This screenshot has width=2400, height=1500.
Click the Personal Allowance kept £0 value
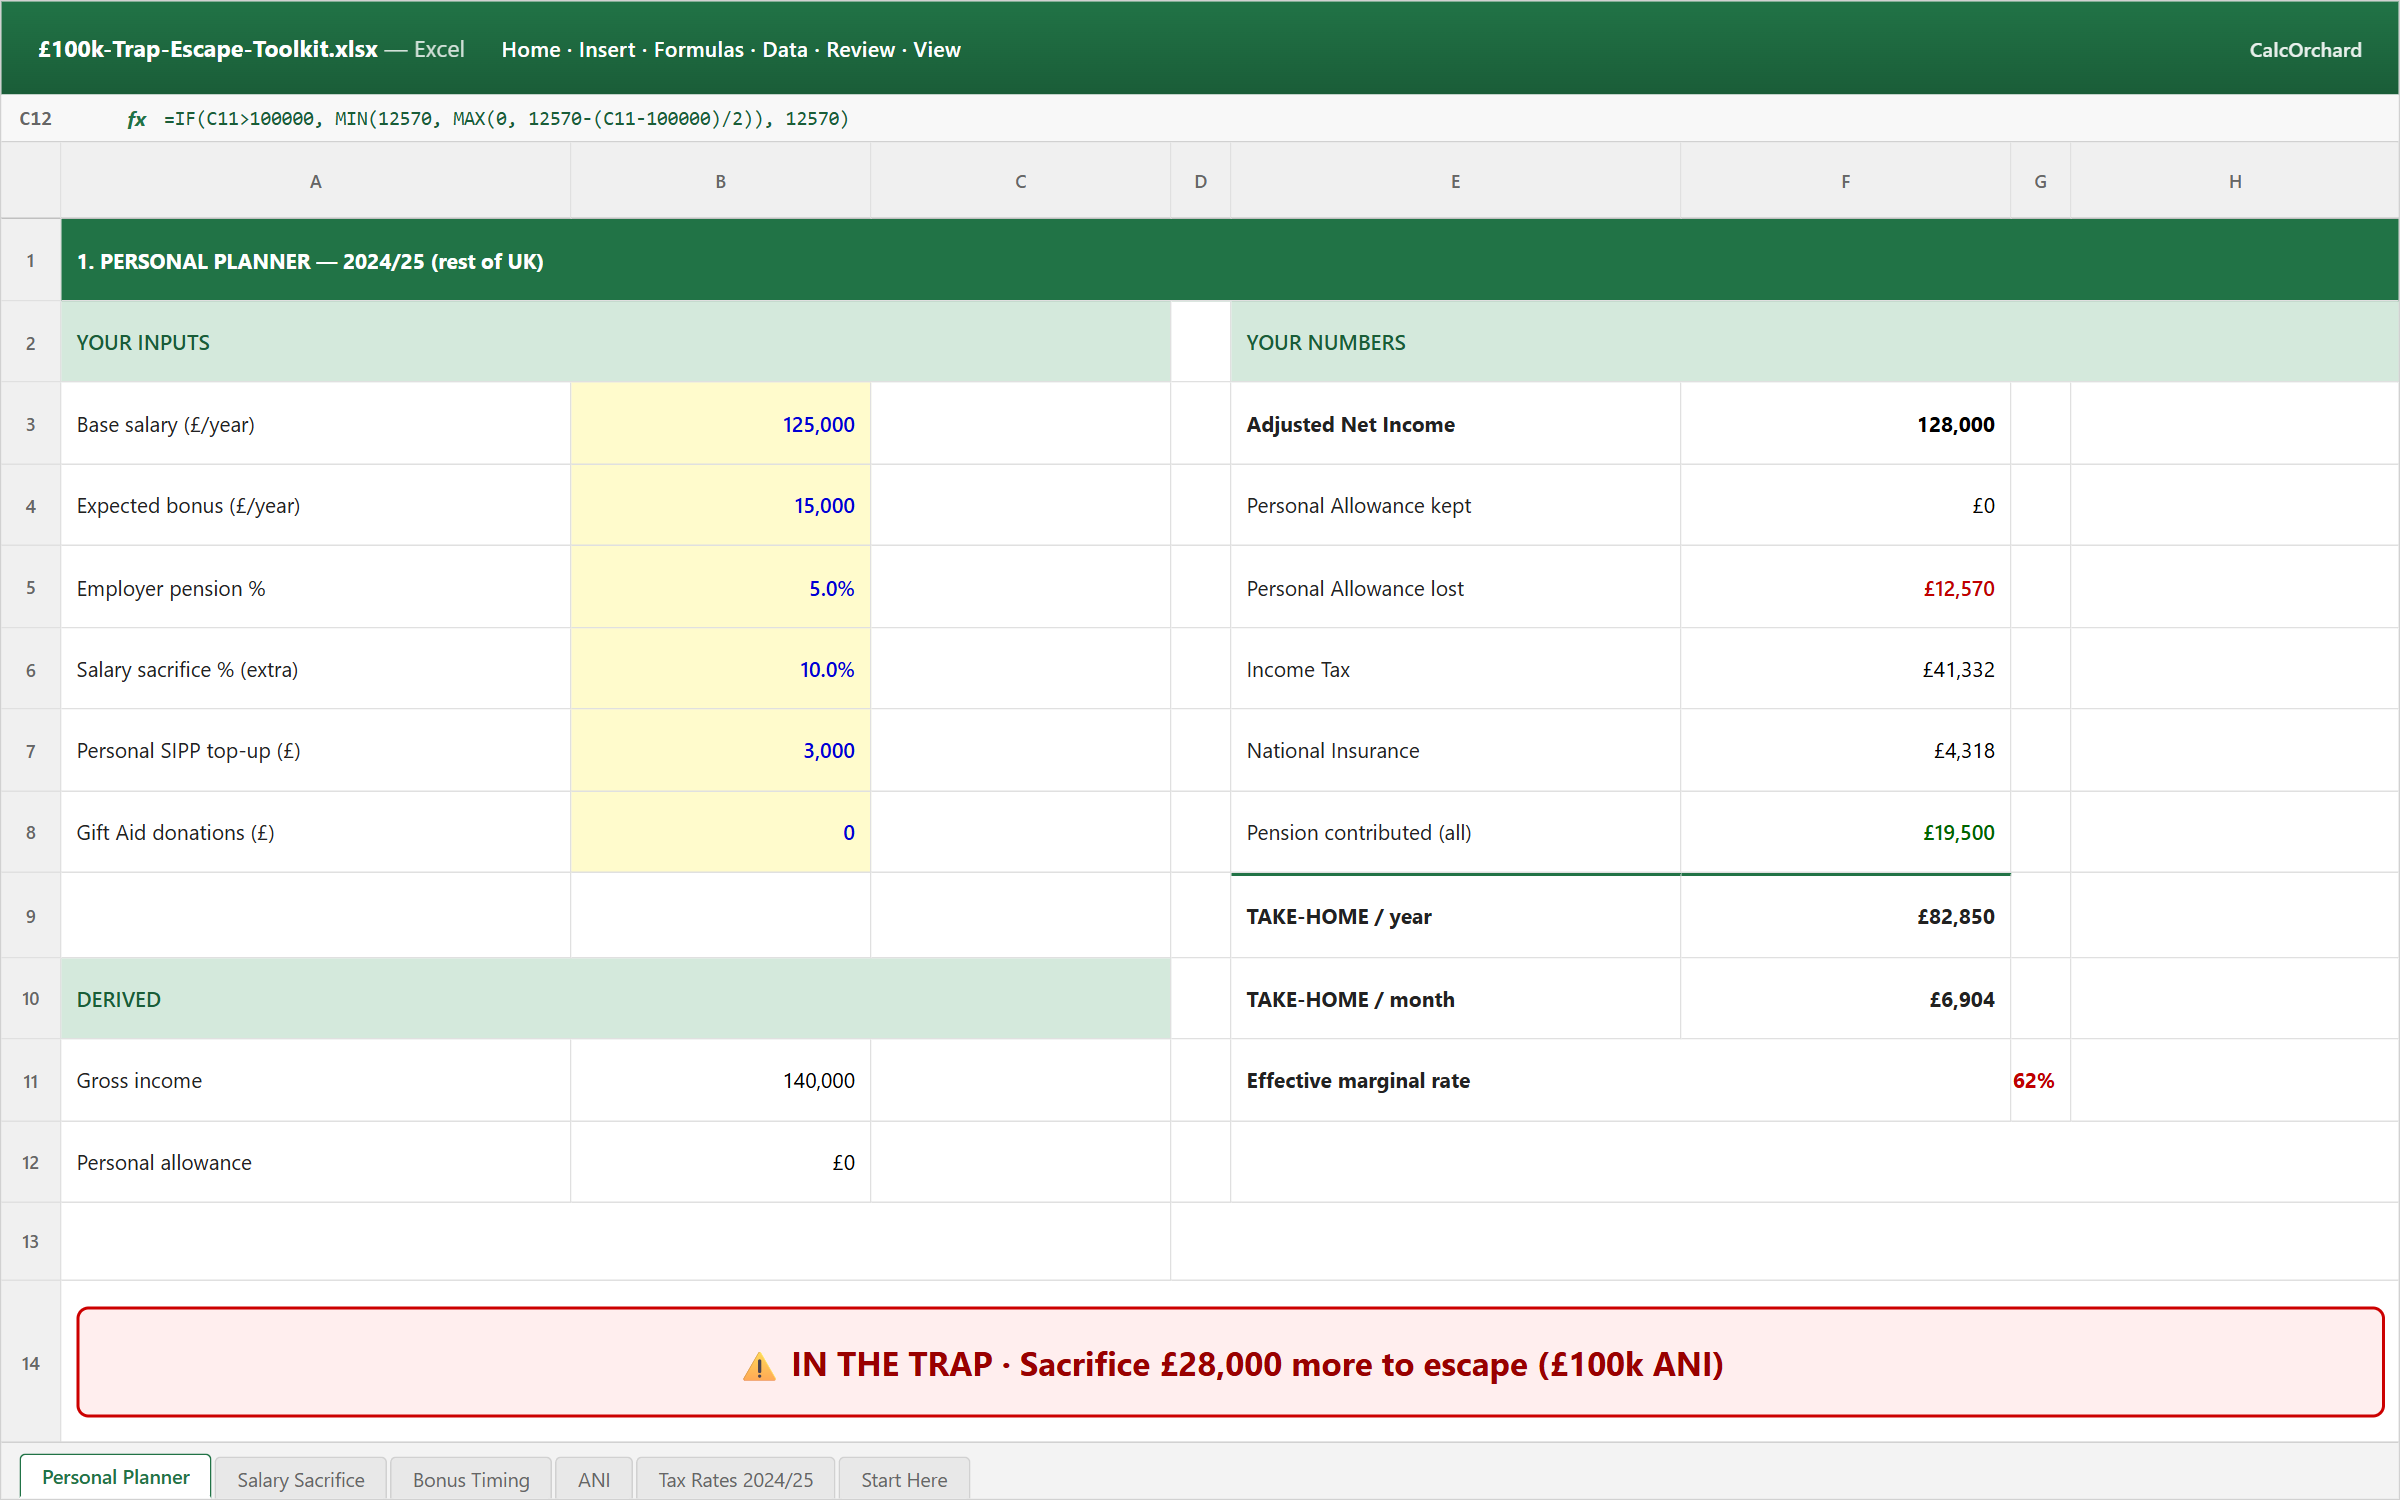pyautogui.click(x=1845, y=505)
